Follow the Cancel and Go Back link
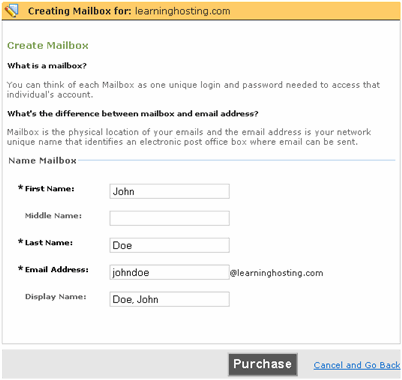The height and width of the screenshot is (380, 402). click(357, 365)
